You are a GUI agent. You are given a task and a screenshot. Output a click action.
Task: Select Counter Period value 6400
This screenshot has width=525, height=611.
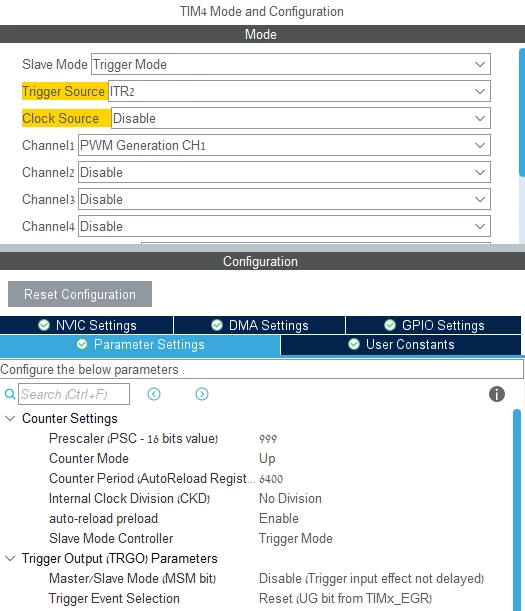coord(271,479)
